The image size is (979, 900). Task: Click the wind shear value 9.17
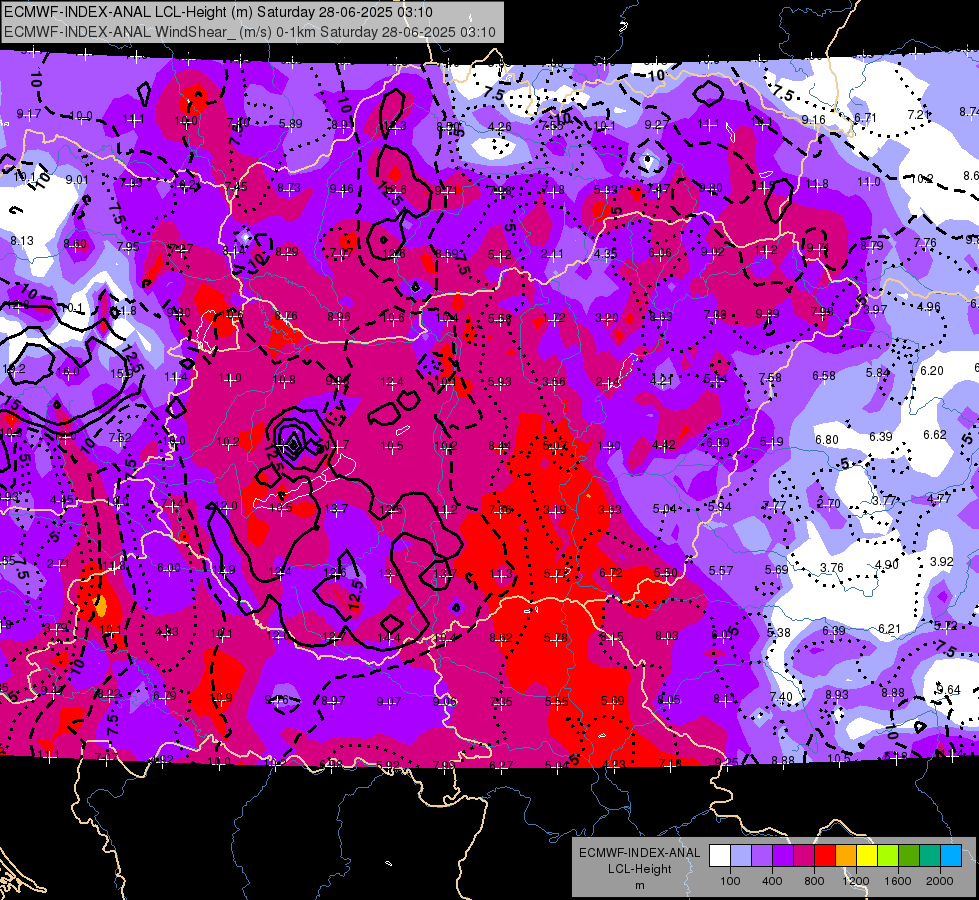coord(29,114)
